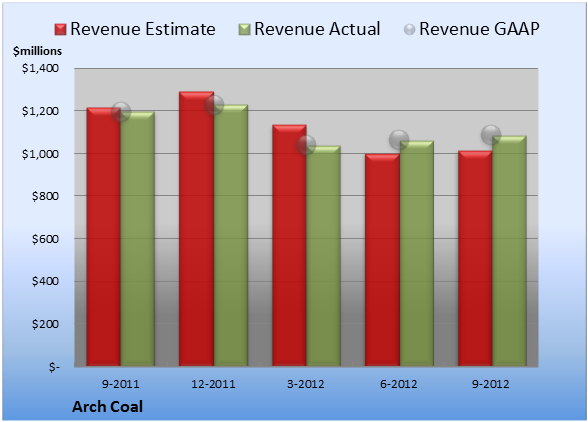This screenshot has height=422, width=588.
Task: Select the 'Revenue Estimate' legend label
Action: click(x=143, y=29)
